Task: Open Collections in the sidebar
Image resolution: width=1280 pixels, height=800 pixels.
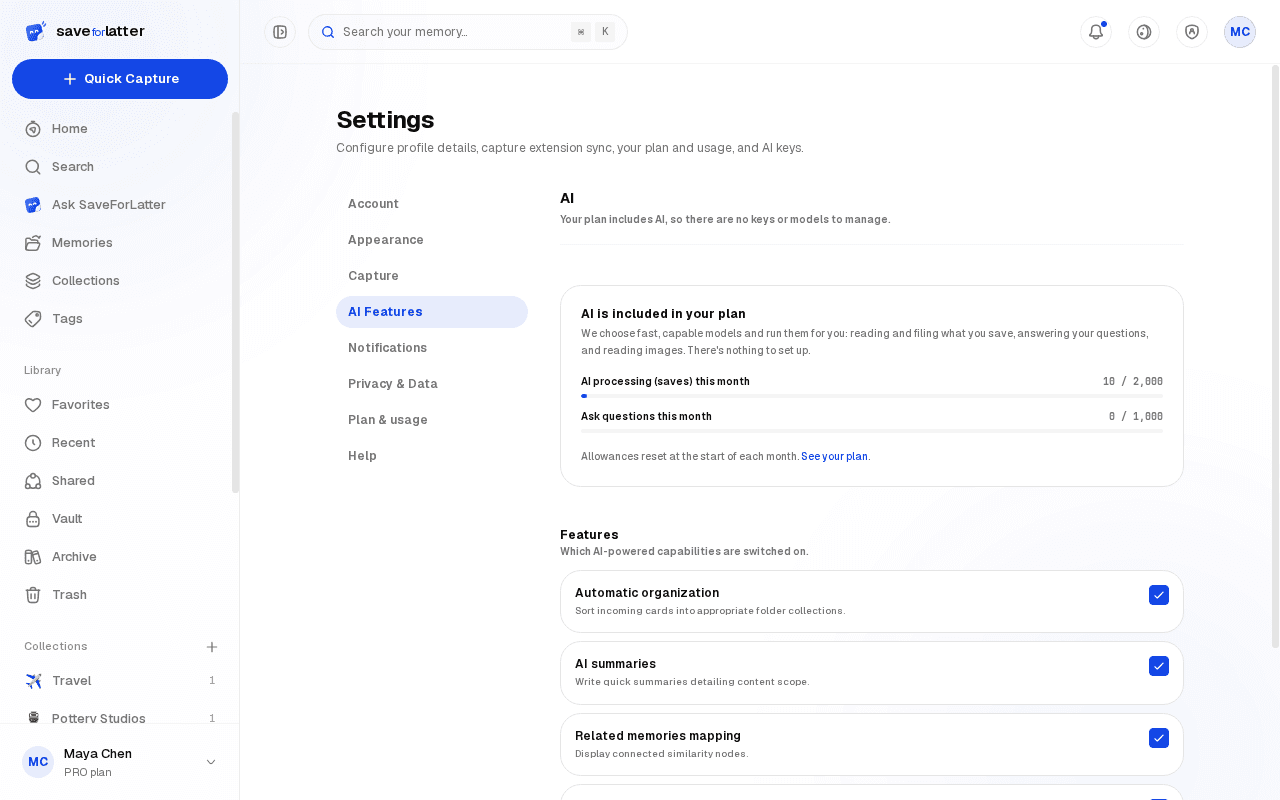Action: tap(120, 281)
